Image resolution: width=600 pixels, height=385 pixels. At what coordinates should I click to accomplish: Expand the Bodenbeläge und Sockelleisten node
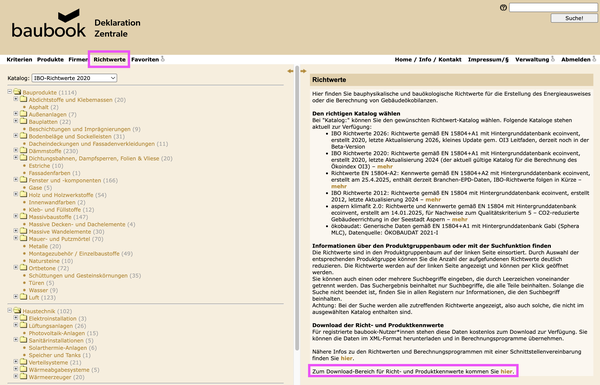click(x=16, y=135)
